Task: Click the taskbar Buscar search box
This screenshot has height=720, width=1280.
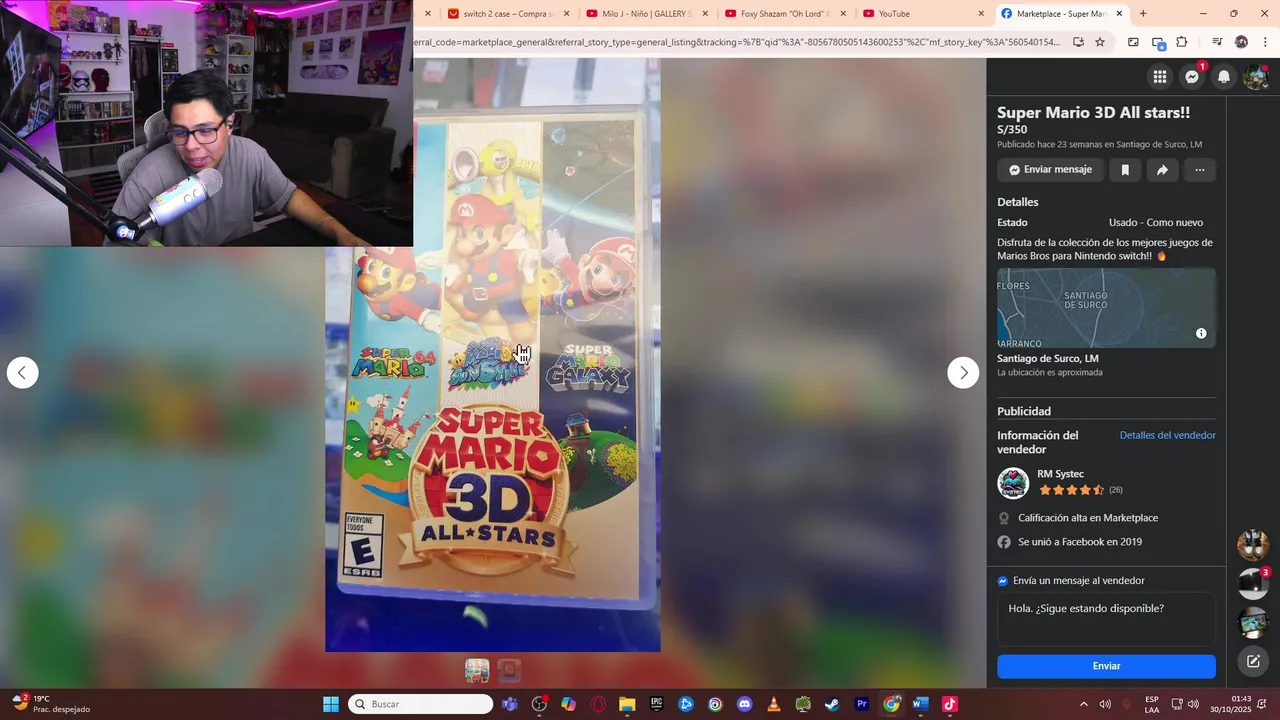Action: click(420, 704)
